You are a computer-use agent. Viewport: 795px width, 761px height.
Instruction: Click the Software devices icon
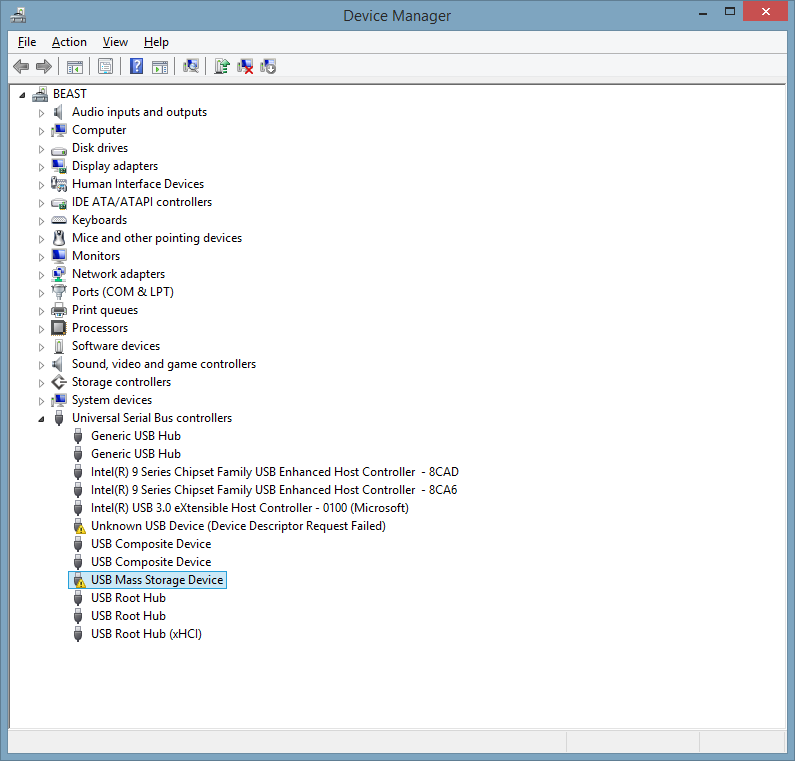(x=59, y=346)
